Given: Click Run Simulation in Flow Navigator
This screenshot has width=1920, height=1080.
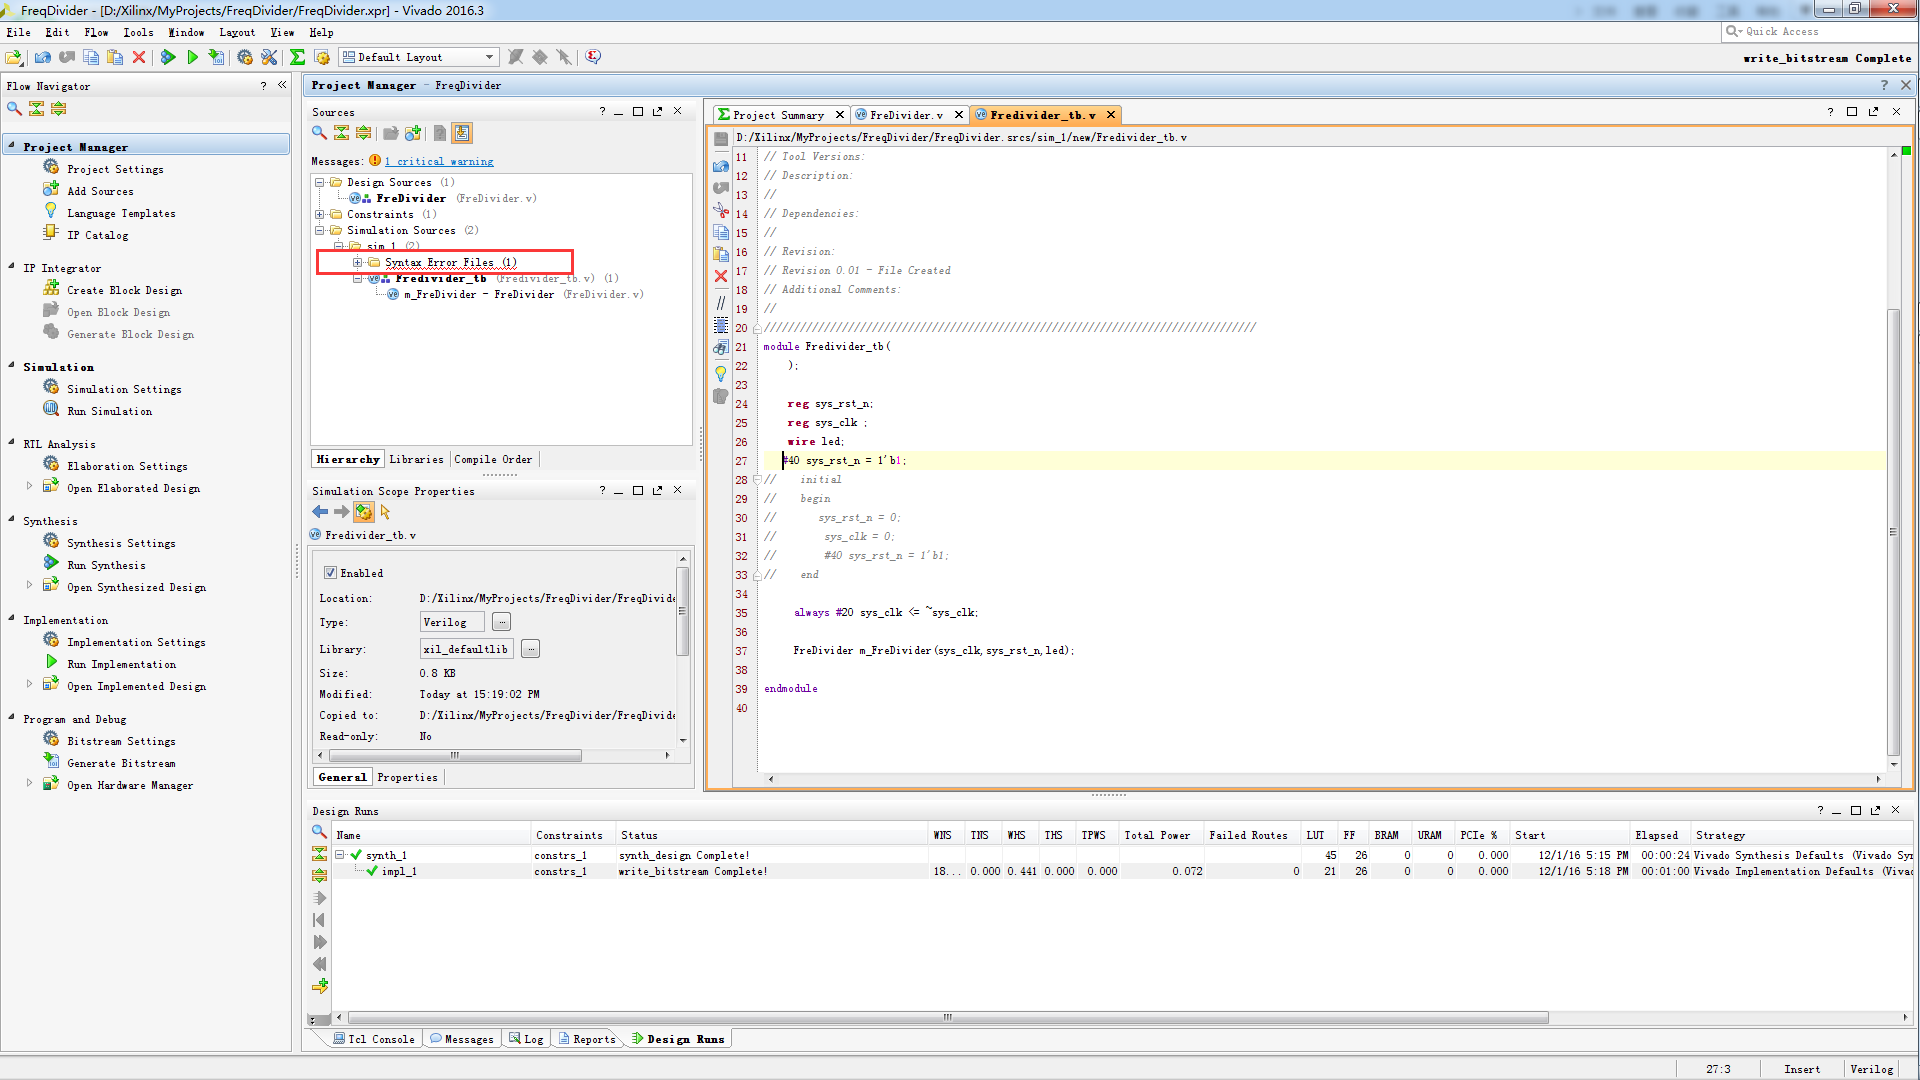Looking at the screenshot, I should (x=109, y=411).
